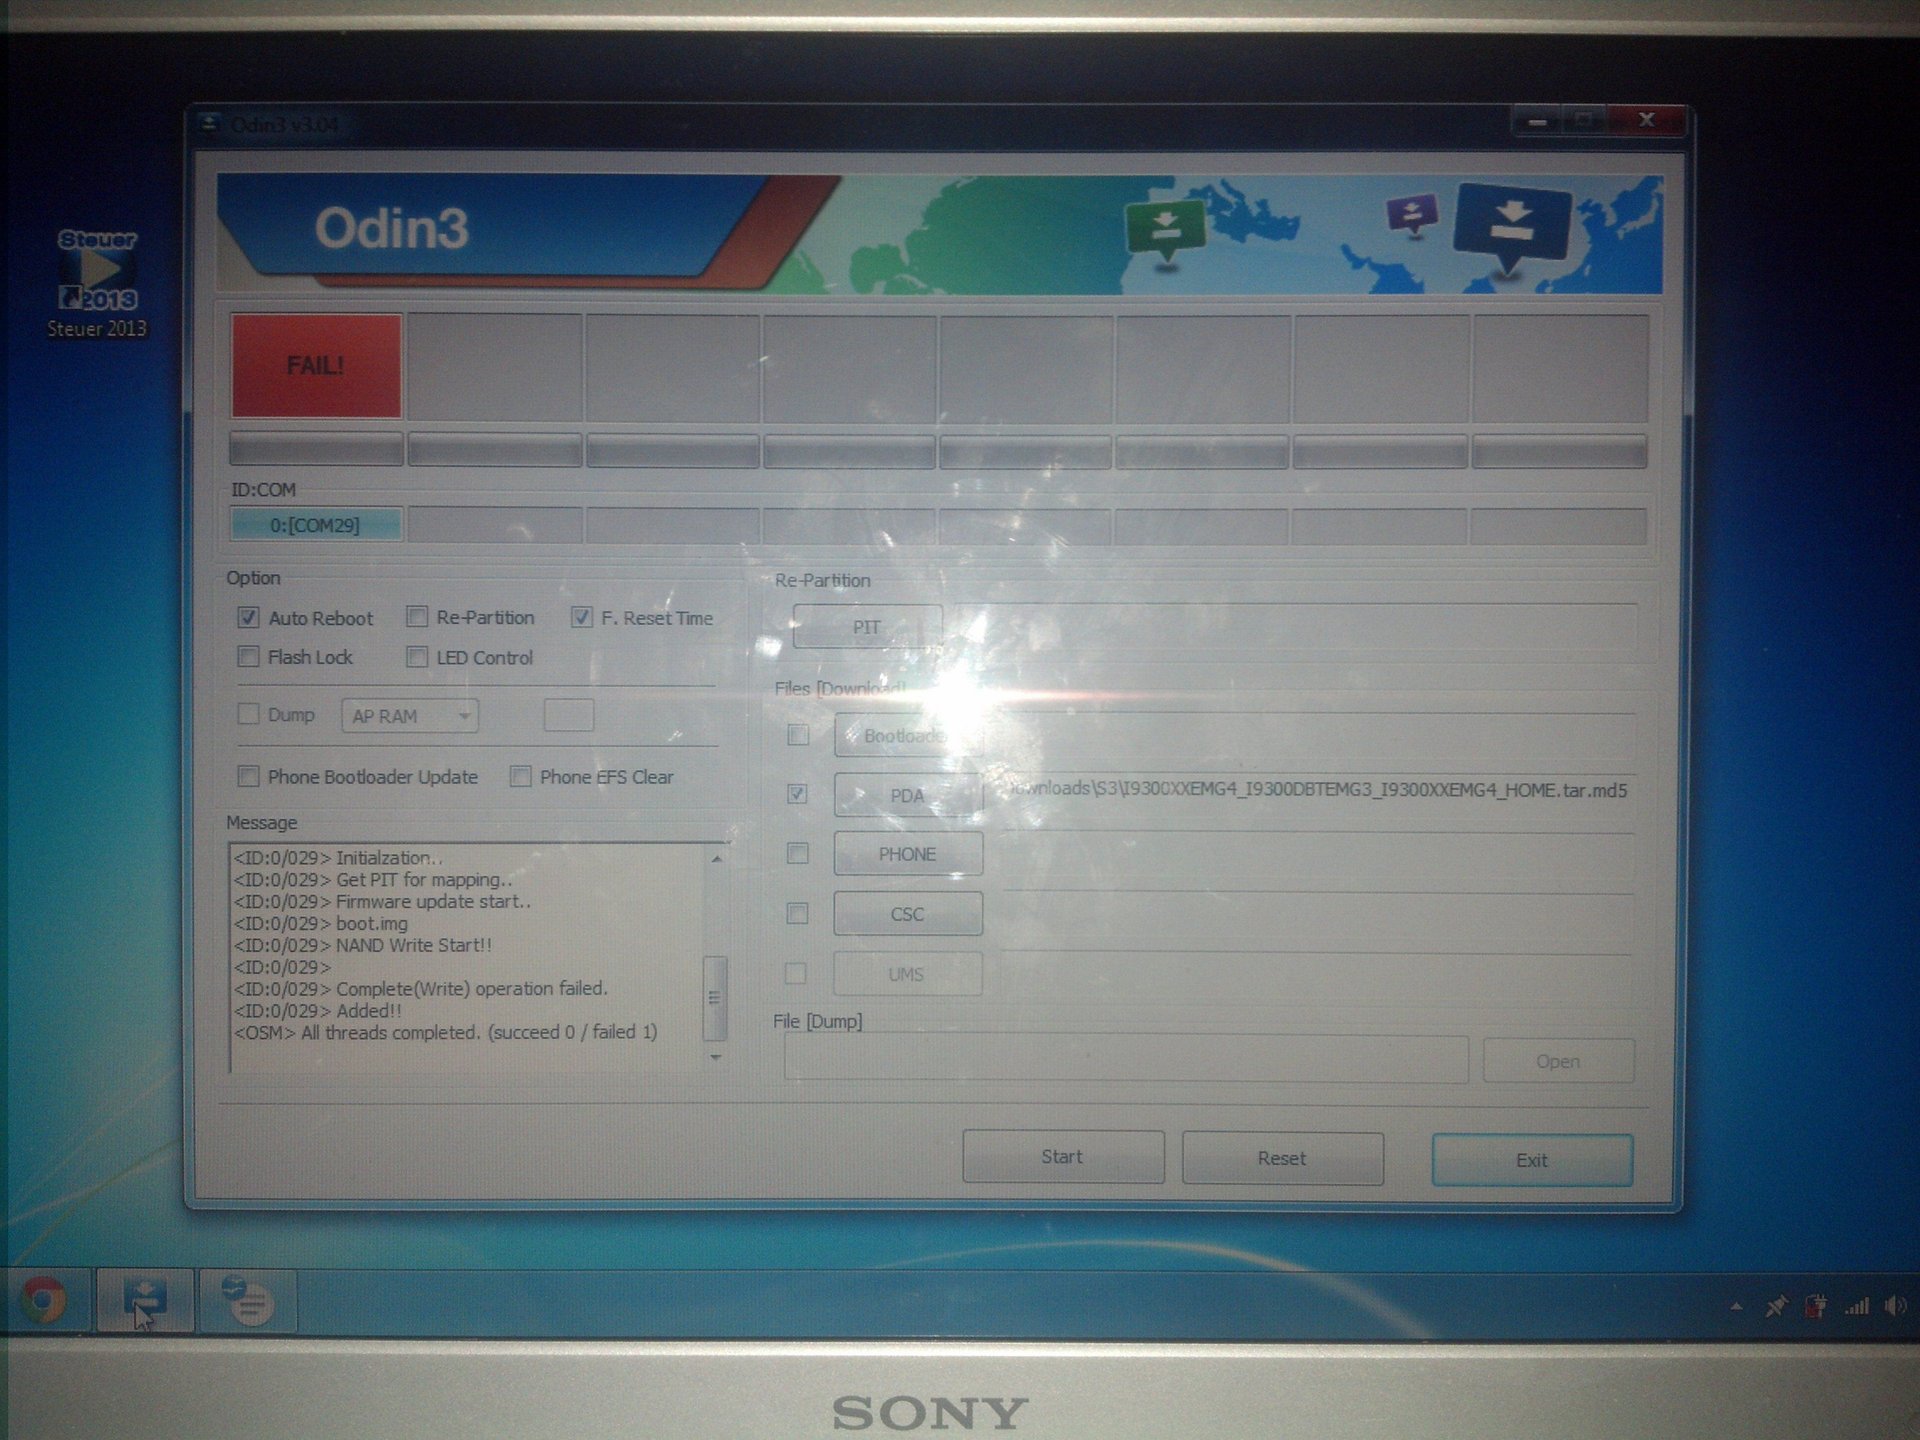Click the PIT file button
The height and width of the screenshot is (1440, 1920).
coord(866,627)
